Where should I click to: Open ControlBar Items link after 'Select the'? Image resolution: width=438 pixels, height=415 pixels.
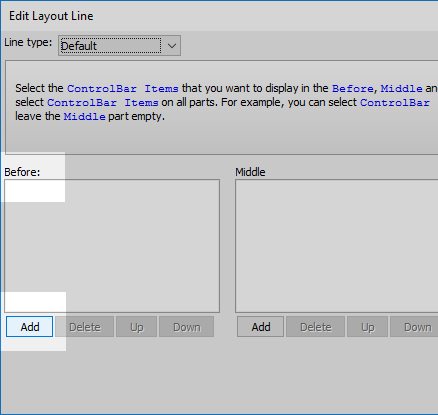[123, 89]
